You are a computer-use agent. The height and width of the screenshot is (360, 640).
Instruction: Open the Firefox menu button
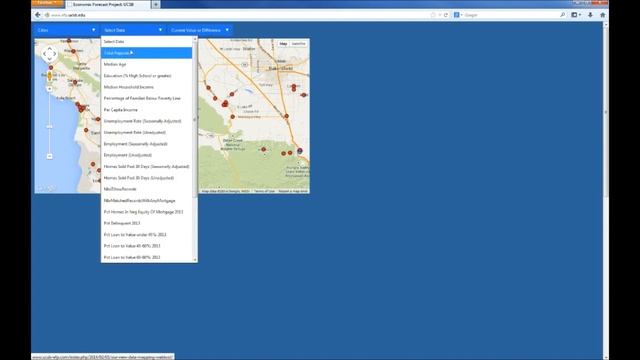47,3
